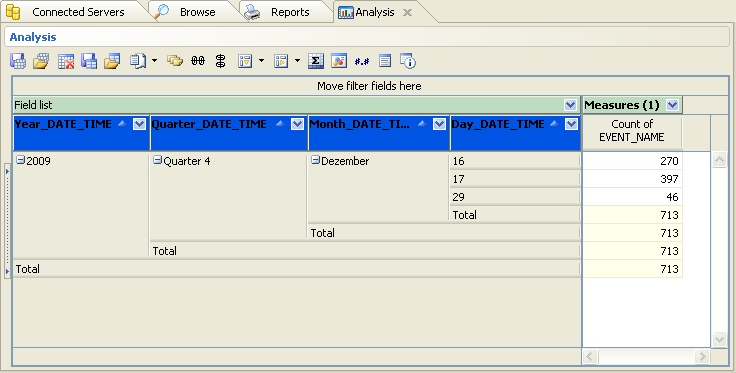736x373 pixels.
Task: Click the sort arrow on Month_DATE_TIME header
Action: (422, 124)
